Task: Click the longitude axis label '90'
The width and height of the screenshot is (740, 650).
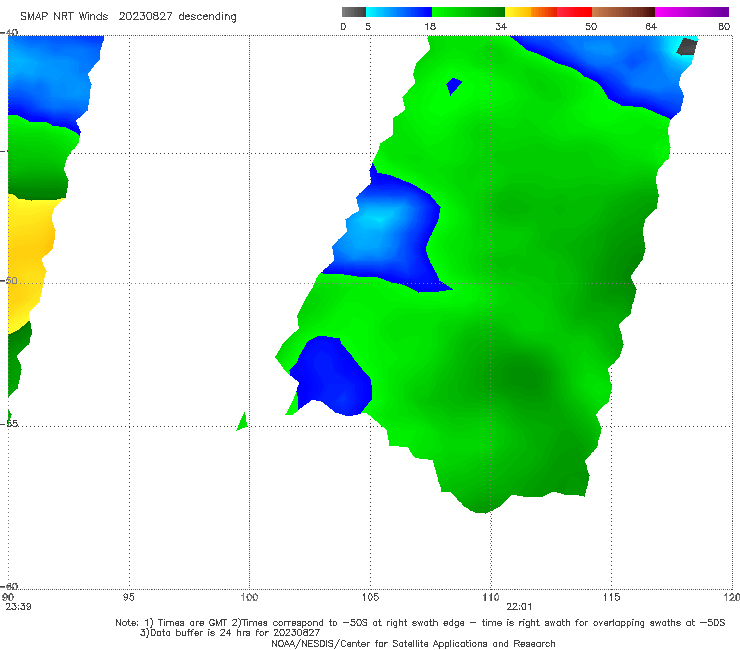Action: (8, 597)
